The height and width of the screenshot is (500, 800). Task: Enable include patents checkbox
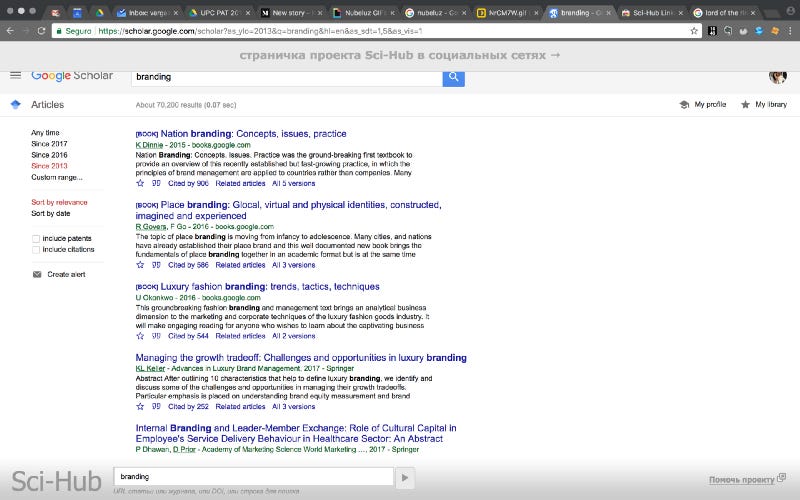pyautogui.click(x=36, y=239)
